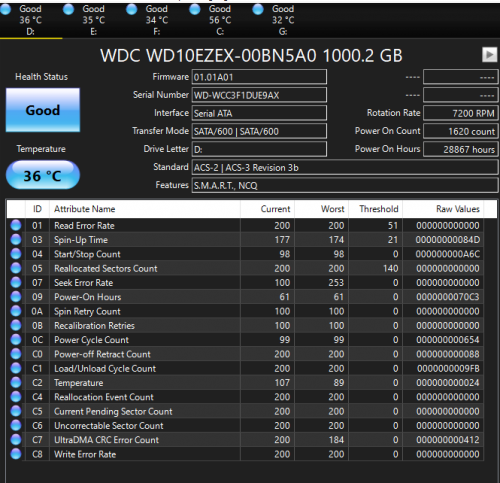
Task: Click the Power On Hours field 28867 hours
Action: pyautogui.click(x=461, y=149)
